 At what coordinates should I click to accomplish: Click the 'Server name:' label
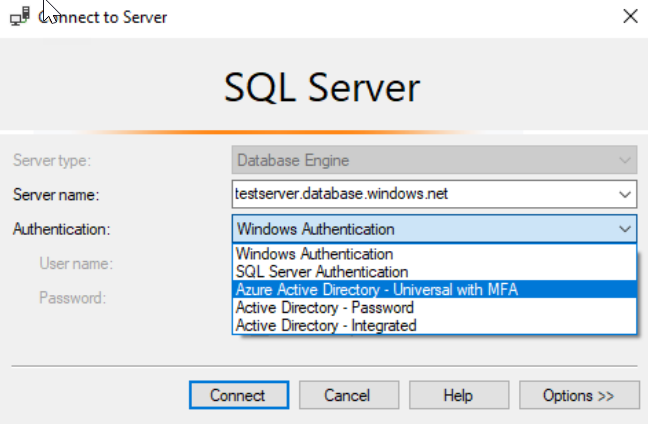pyautogui.click(x=56, y=195)
